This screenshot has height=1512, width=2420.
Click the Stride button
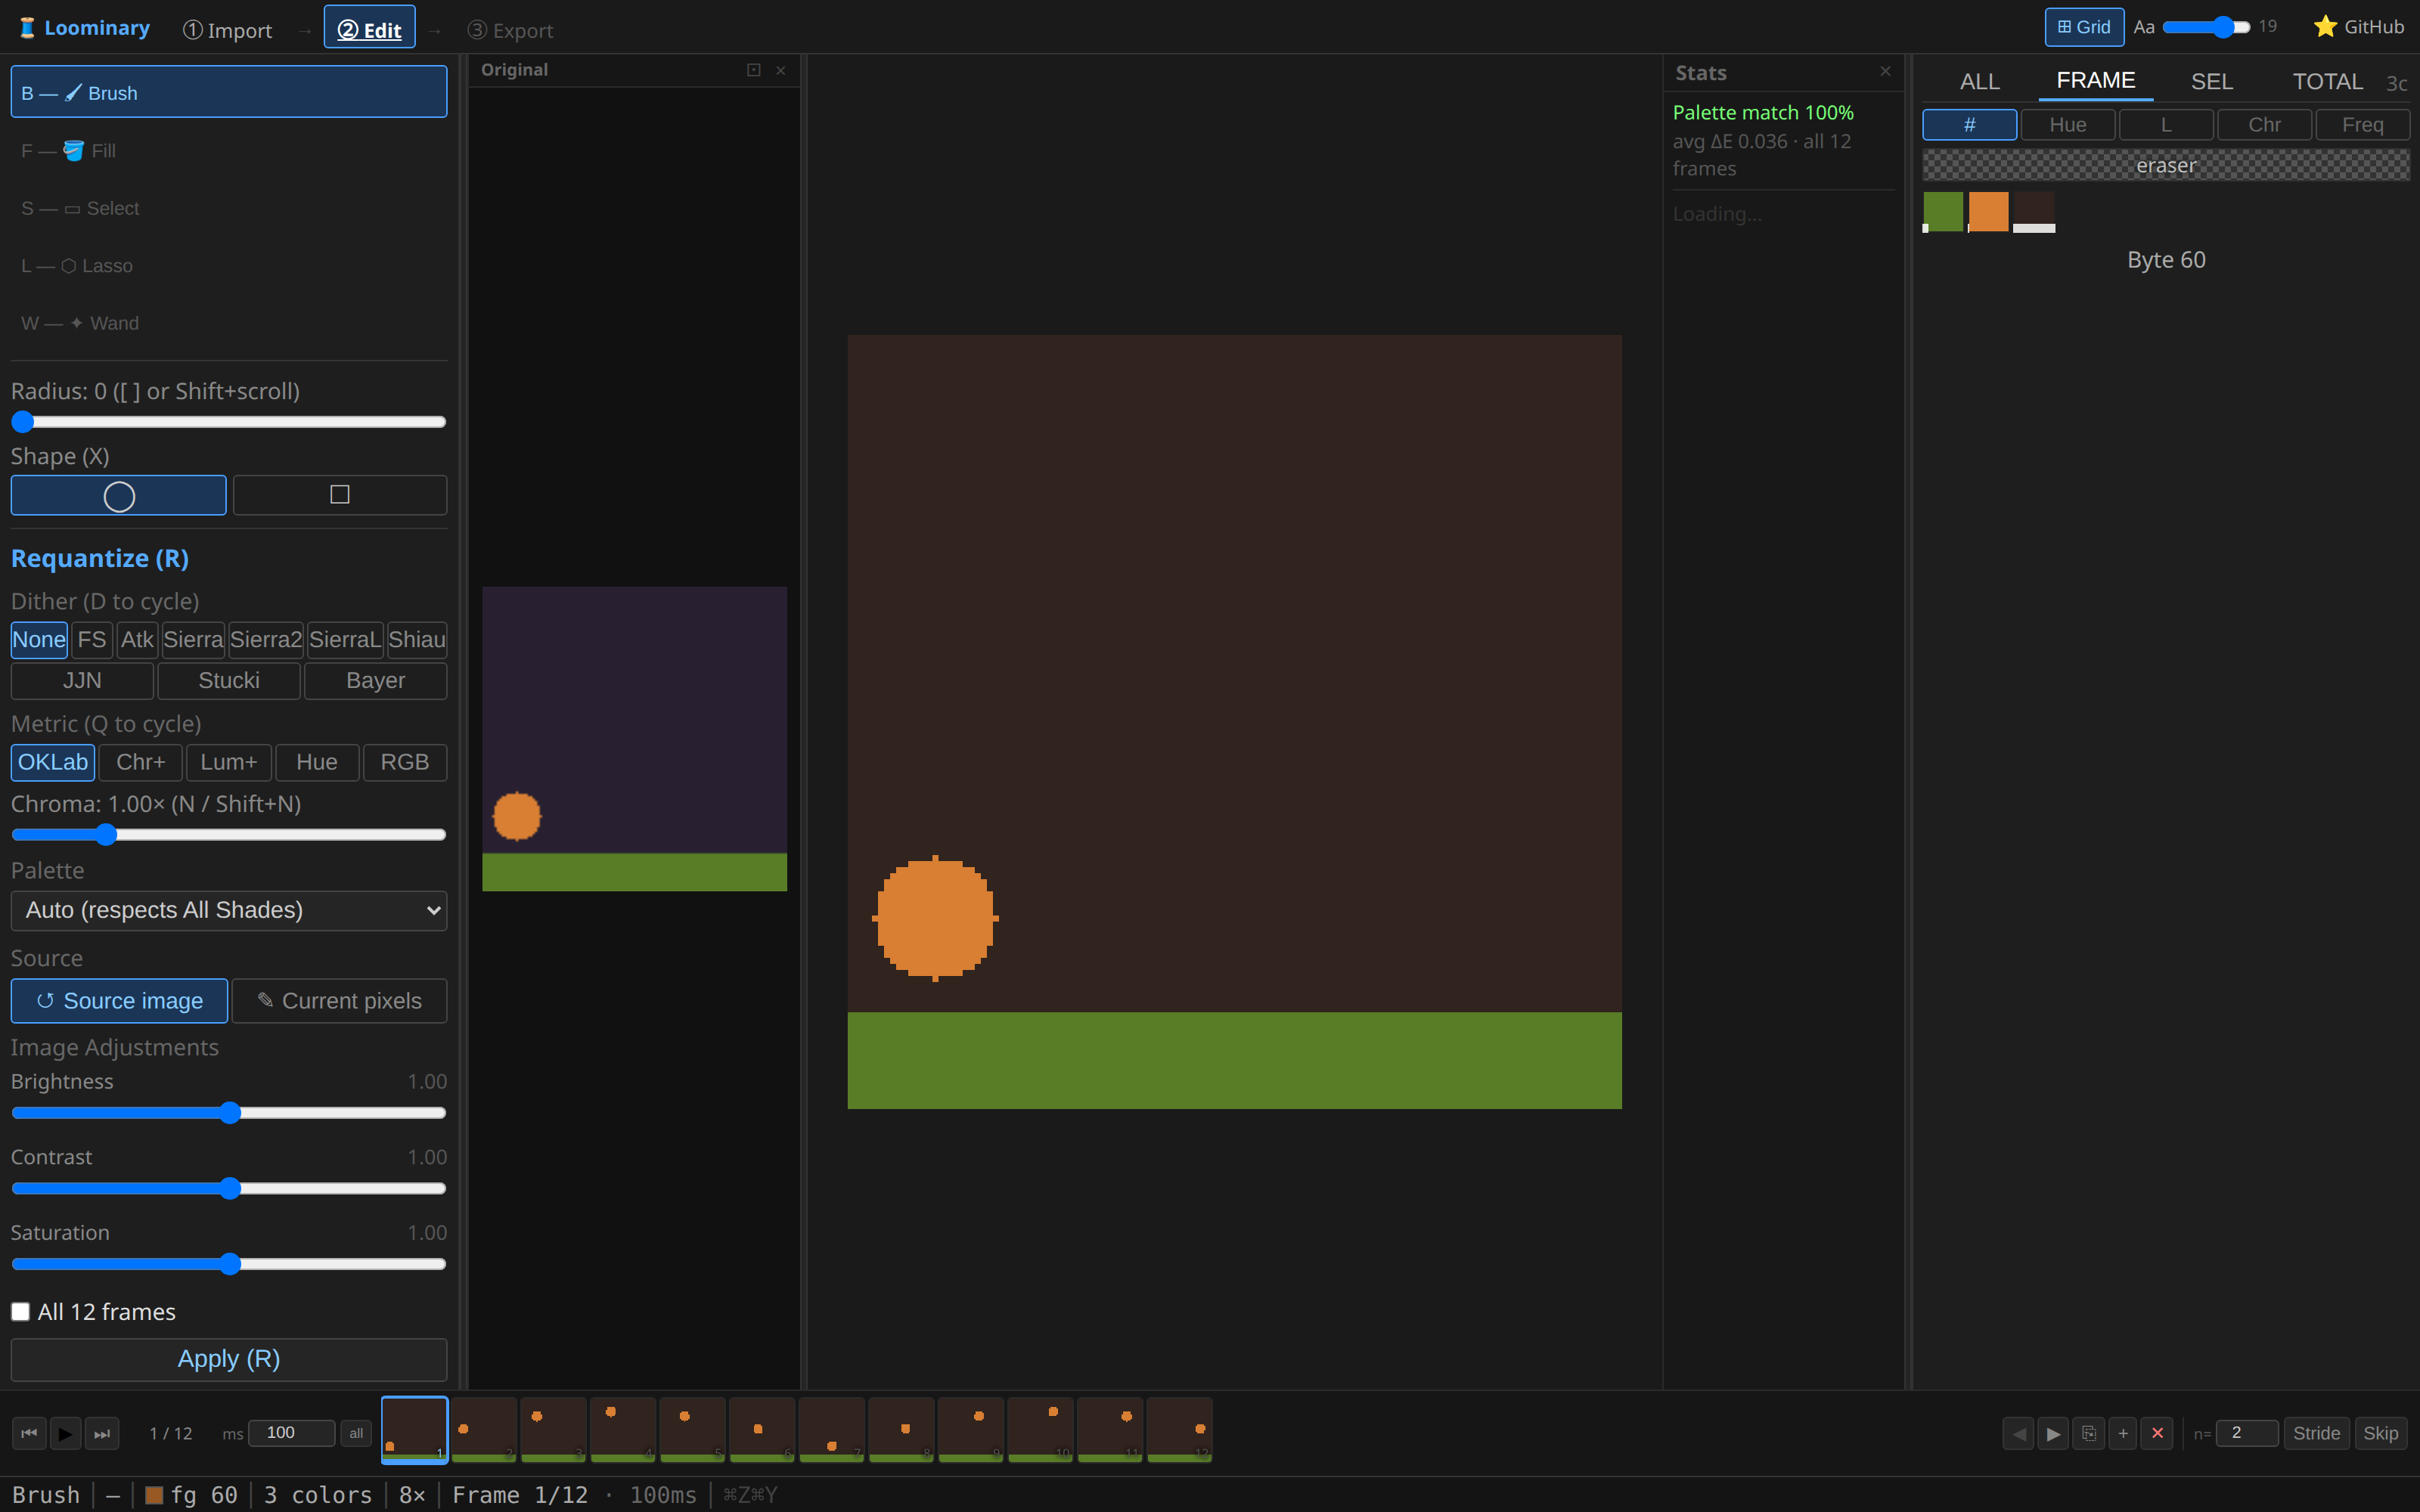tap(2316, 1433)
